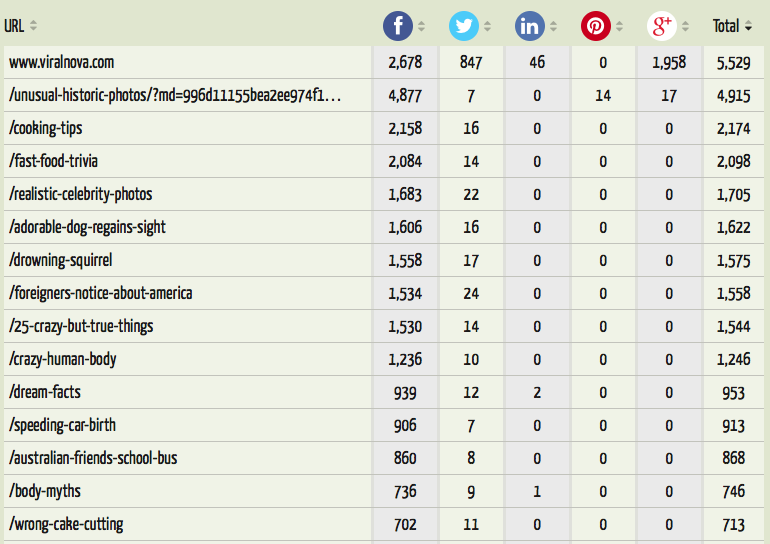Click the Twitter bird icon header

pos(464,26)
